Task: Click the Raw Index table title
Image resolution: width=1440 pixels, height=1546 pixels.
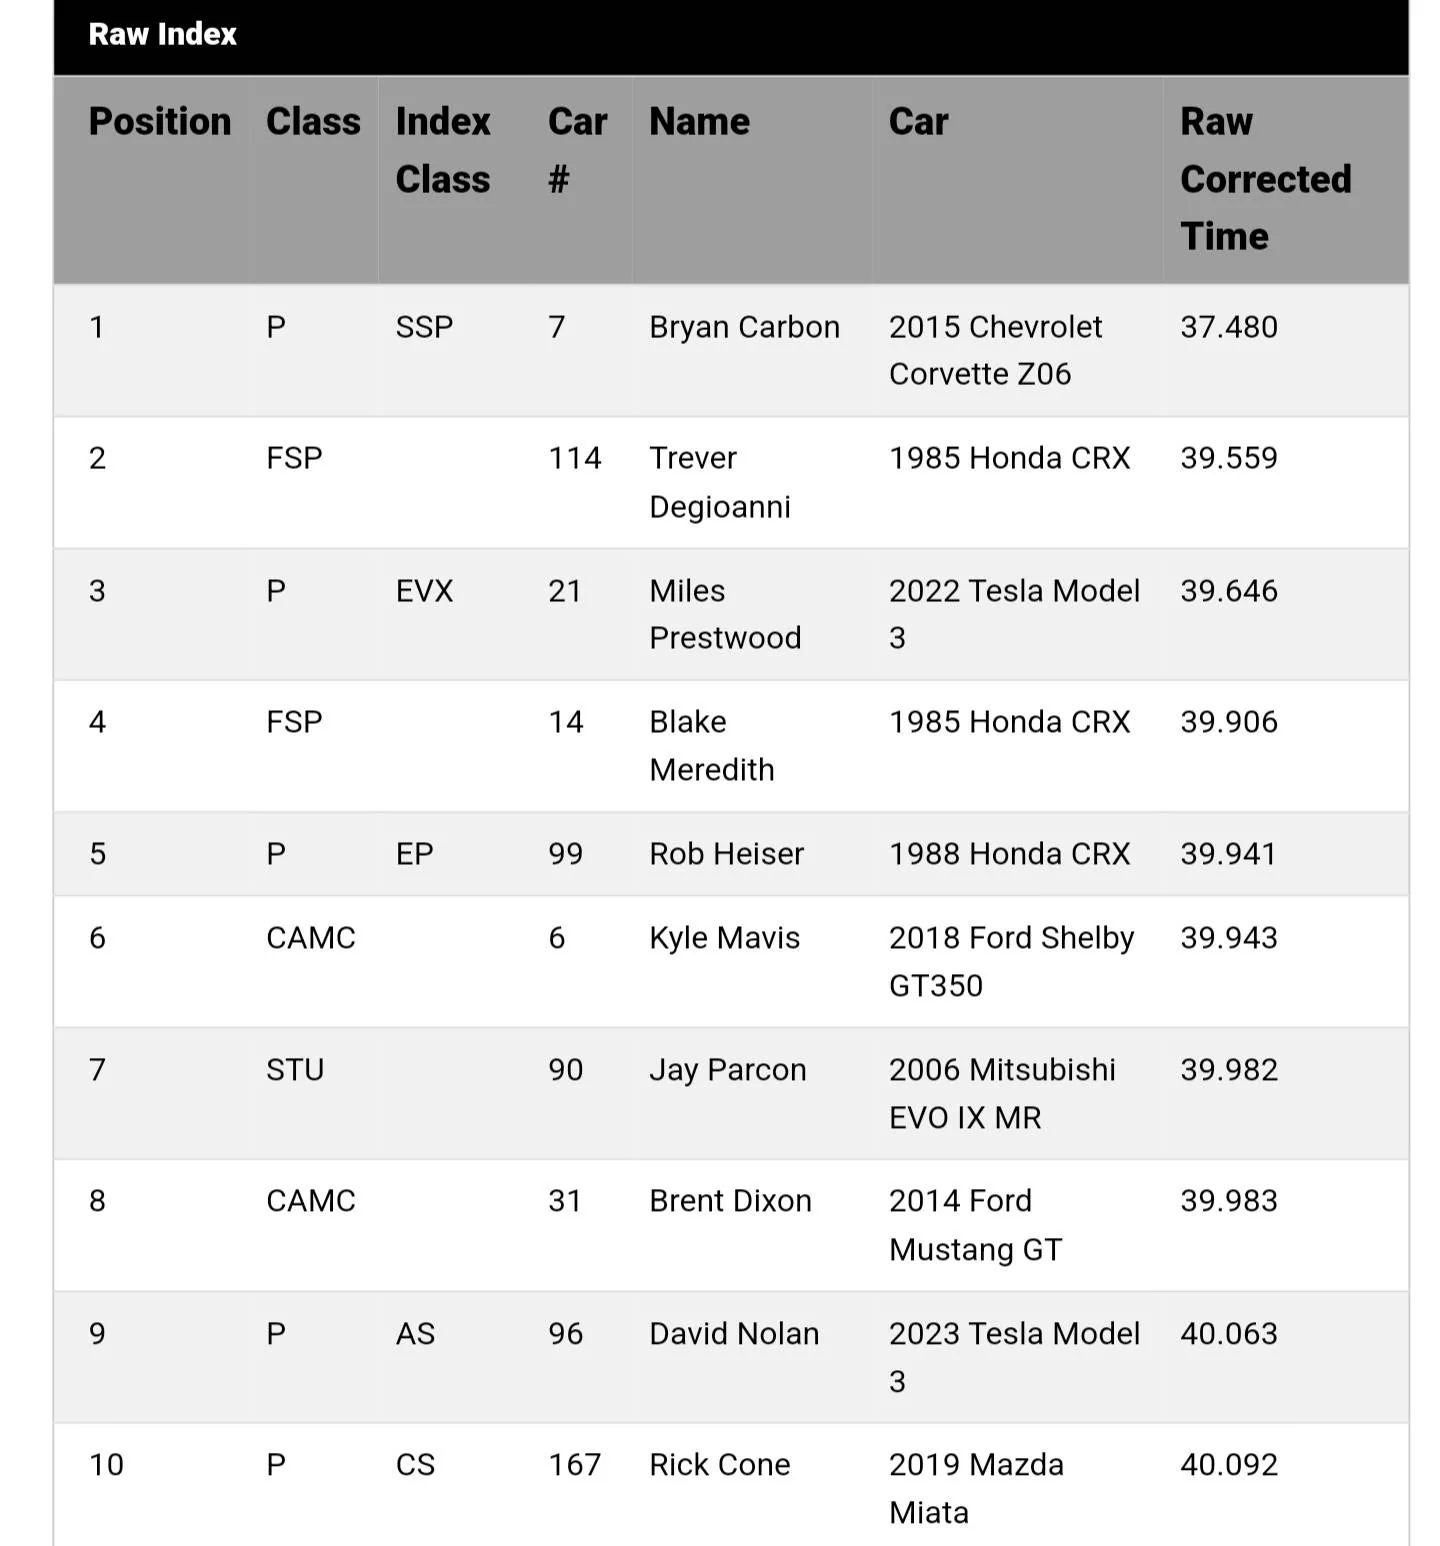Action: pyautogui.click(x=162, y=34)
